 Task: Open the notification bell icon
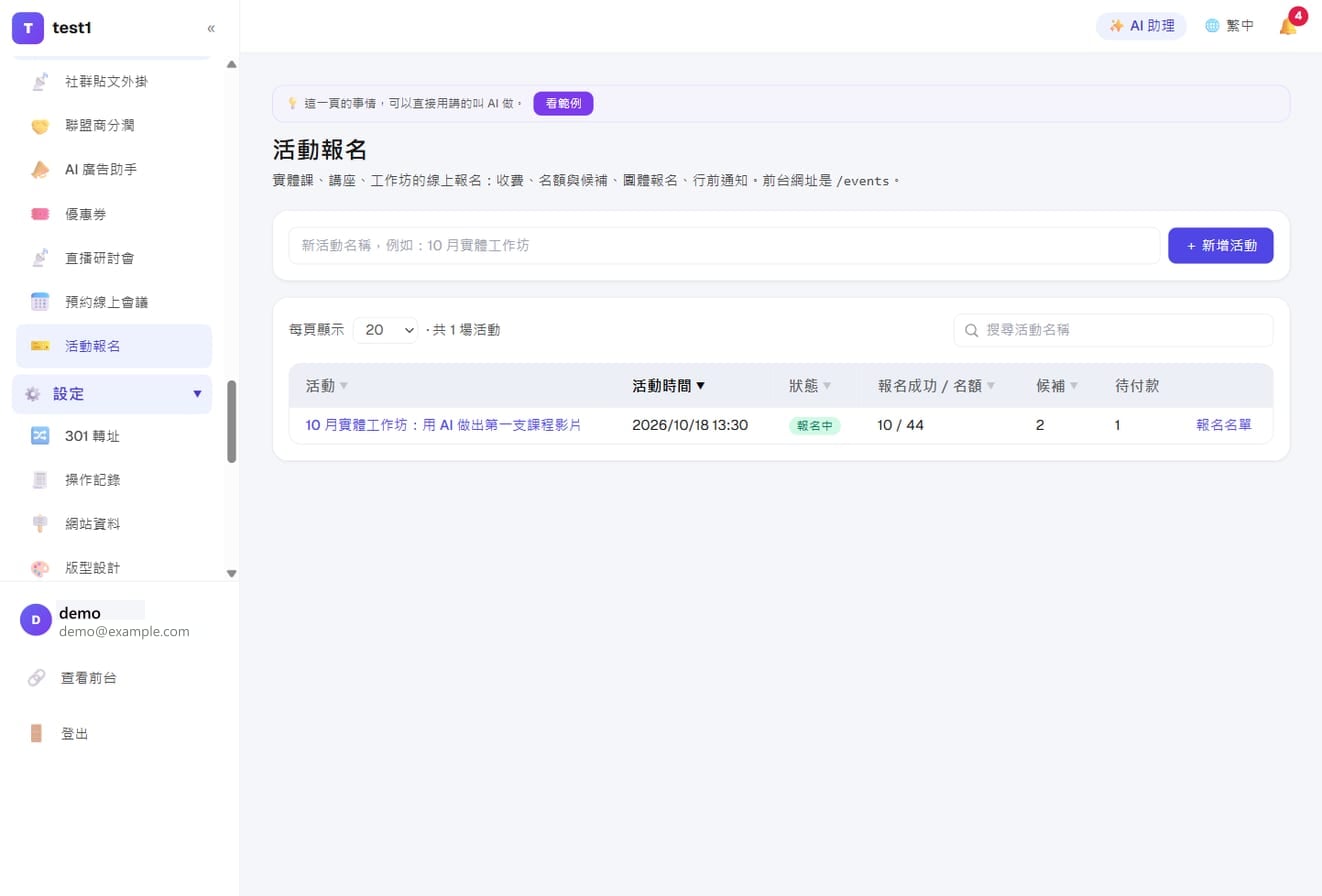[x=1288, y=26]
